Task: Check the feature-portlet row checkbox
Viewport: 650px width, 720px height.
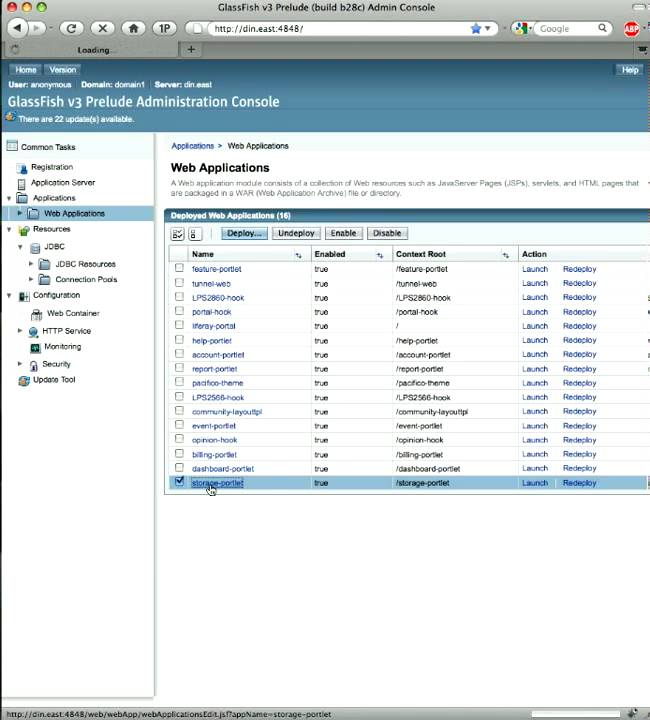Action: 179,268
